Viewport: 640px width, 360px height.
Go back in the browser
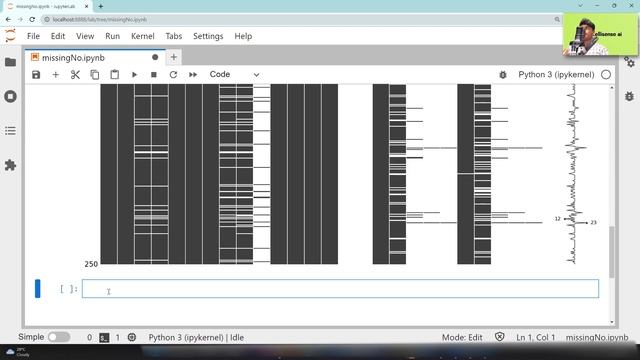(8, 19)
